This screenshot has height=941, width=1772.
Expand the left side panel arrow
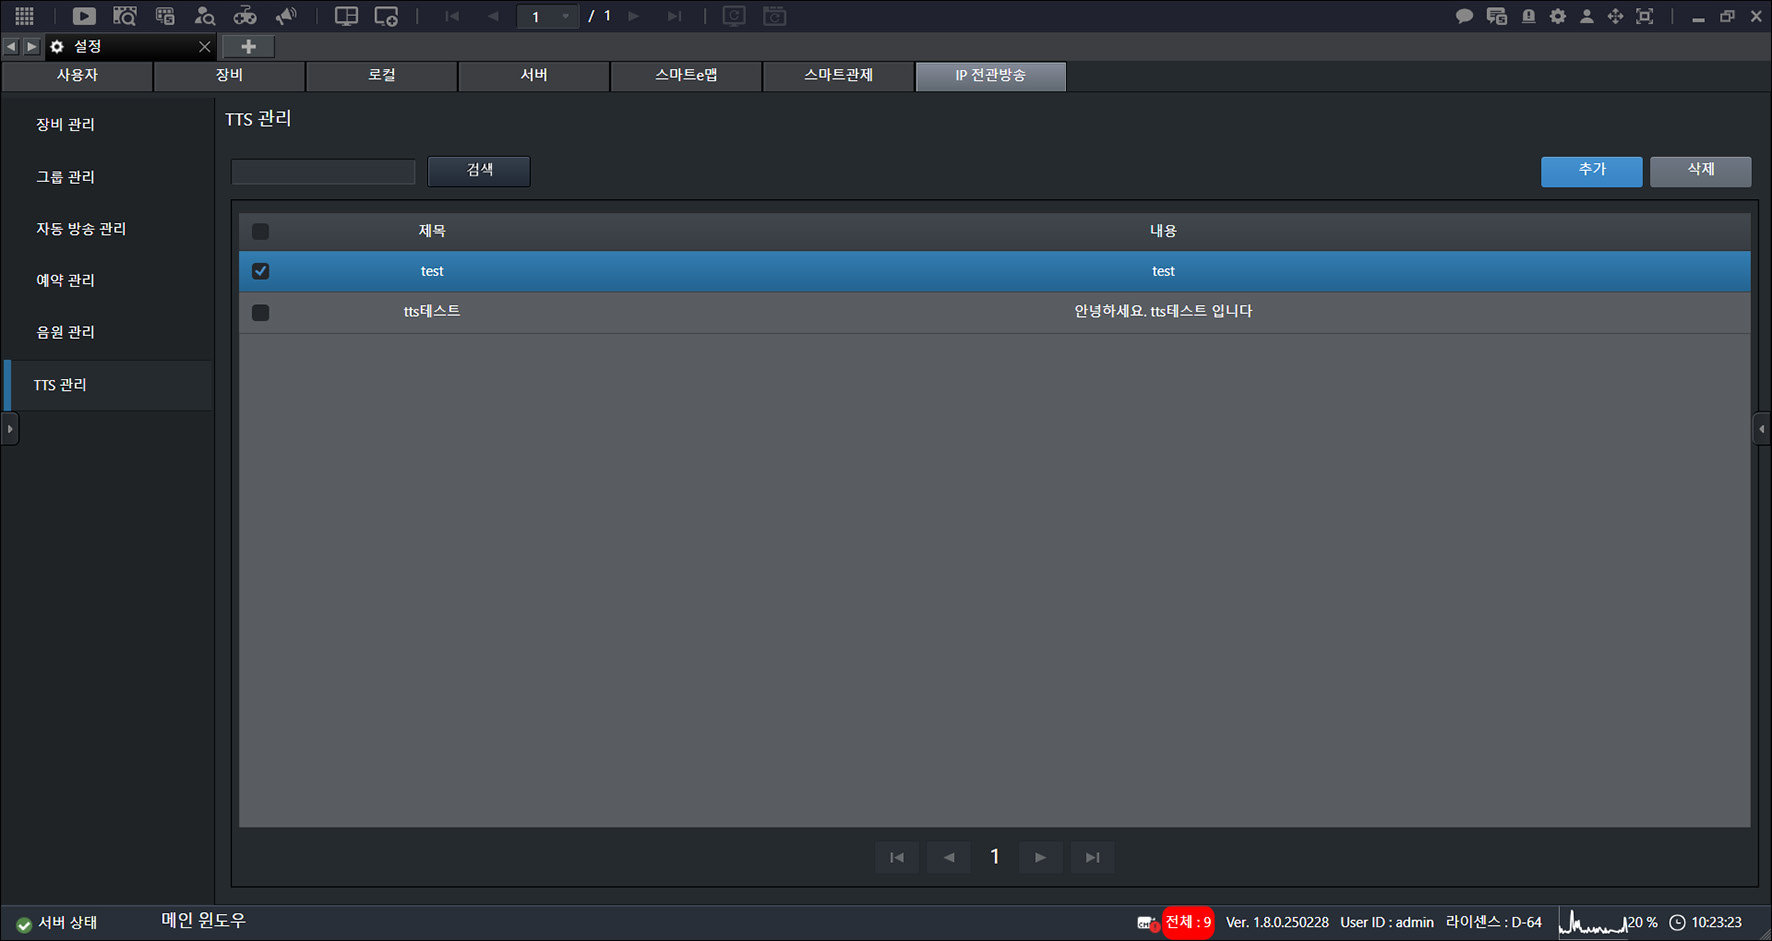10,429
